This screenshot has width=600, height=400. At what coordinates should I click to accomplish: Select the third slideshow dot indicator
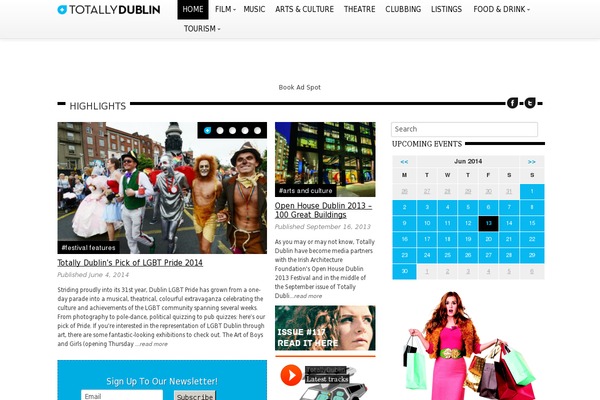tap(232, 131)
